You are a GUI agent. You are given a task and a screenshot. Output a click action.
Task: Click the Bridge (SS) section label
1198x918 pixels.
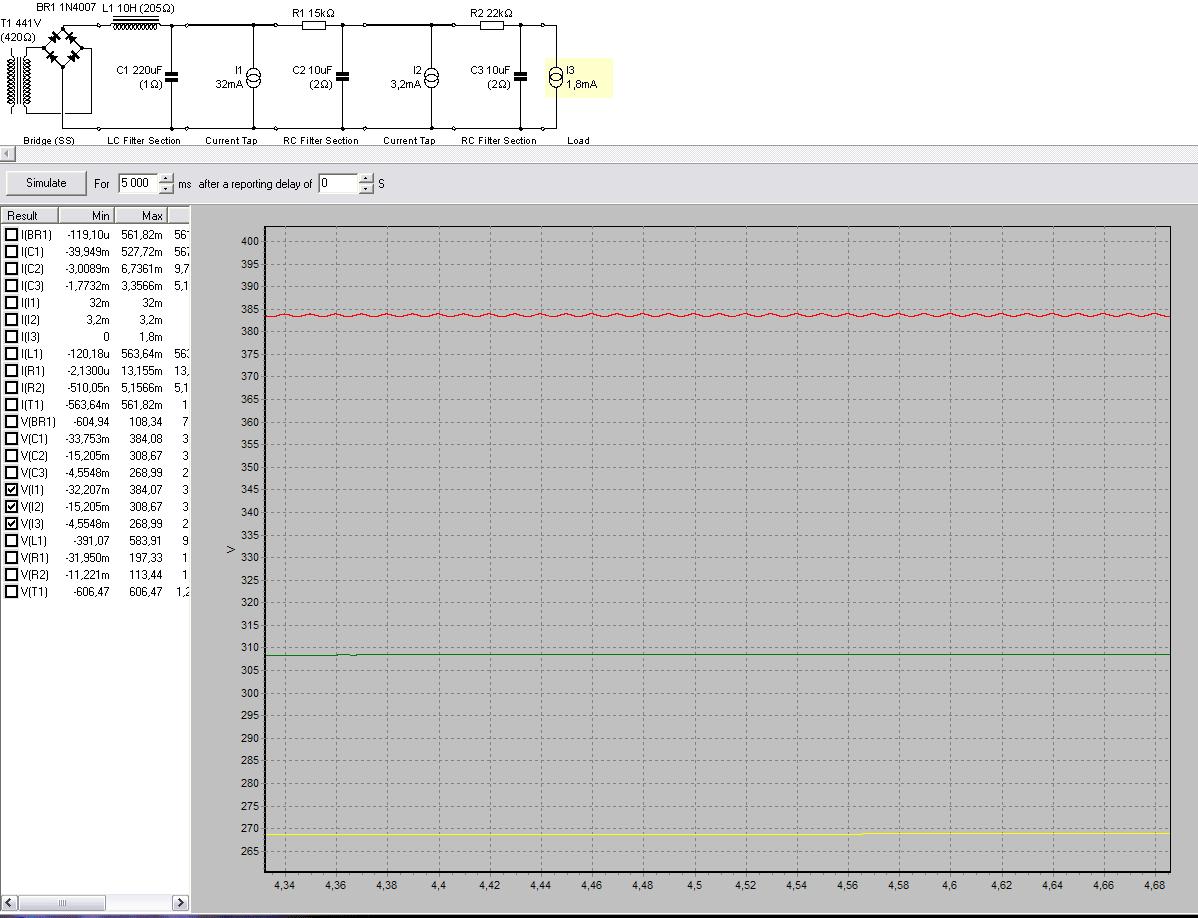click(49, 141)
